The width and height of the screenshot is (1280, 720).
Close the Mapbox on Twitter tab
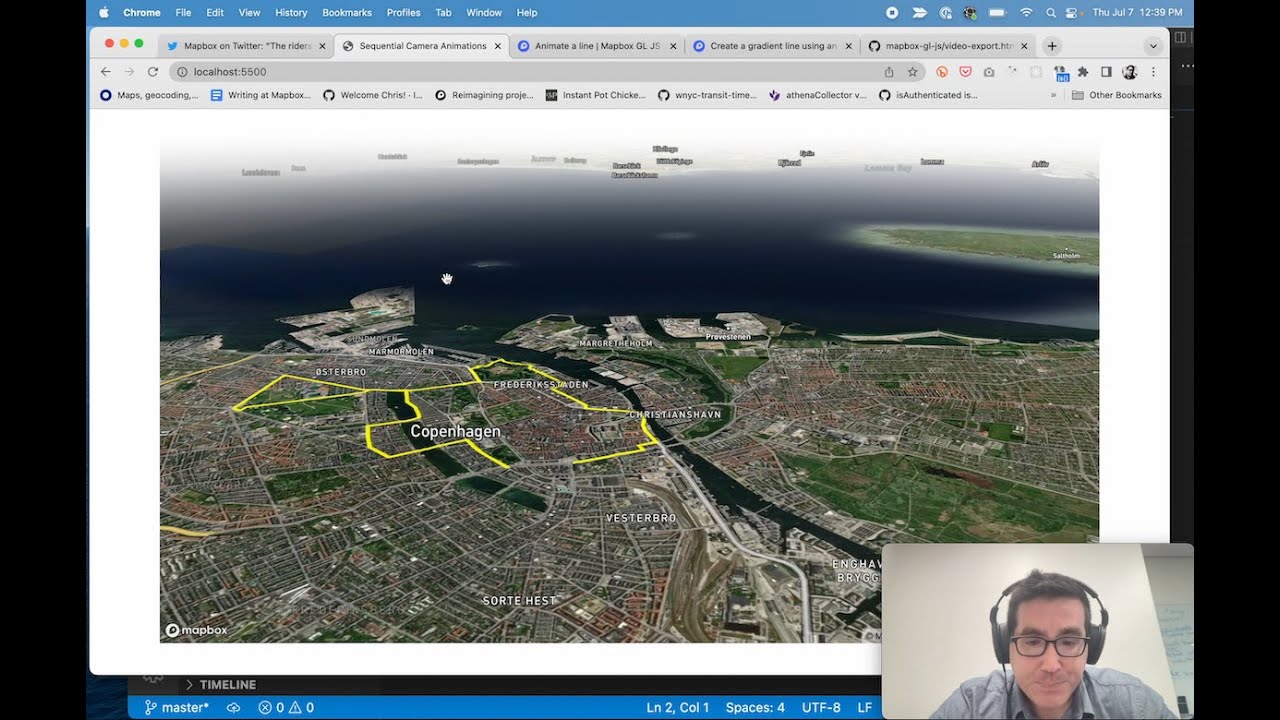pos(322,46)
